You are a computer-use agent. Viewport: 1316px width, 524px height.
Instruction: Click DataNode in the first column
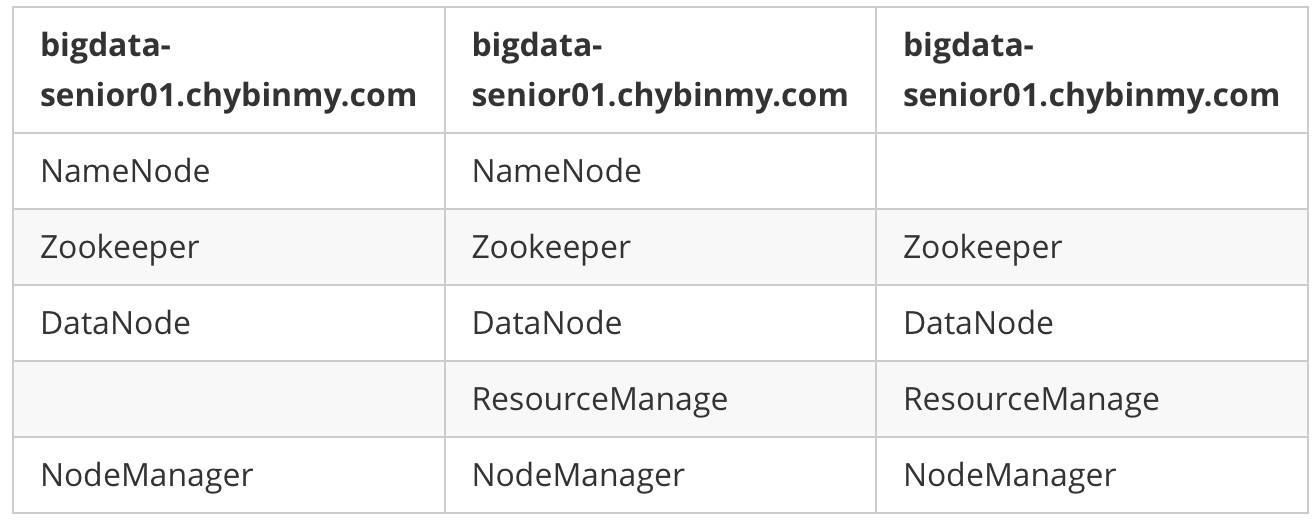click(x=115, y=323)
